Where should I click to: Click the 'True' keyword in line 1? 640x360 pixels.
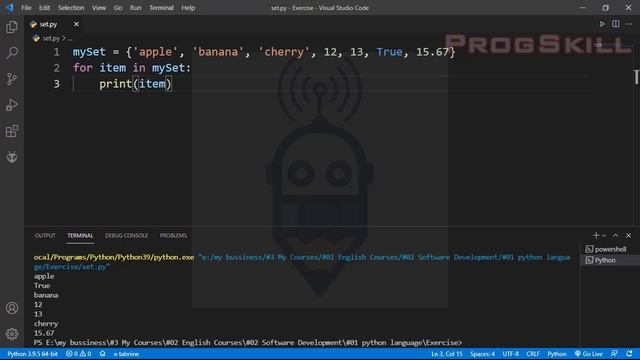pos(389,52)
